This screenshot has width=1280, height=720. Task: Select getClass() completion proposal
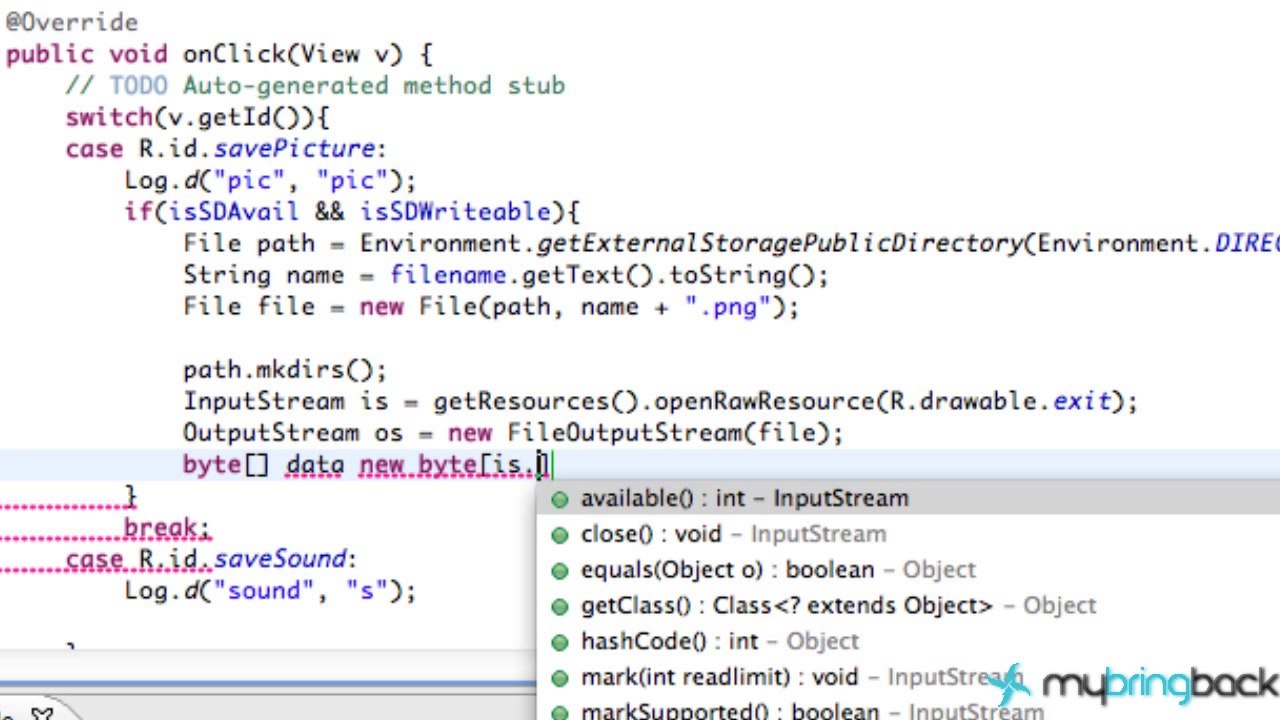pyautogui.click(x=908, y=606)
